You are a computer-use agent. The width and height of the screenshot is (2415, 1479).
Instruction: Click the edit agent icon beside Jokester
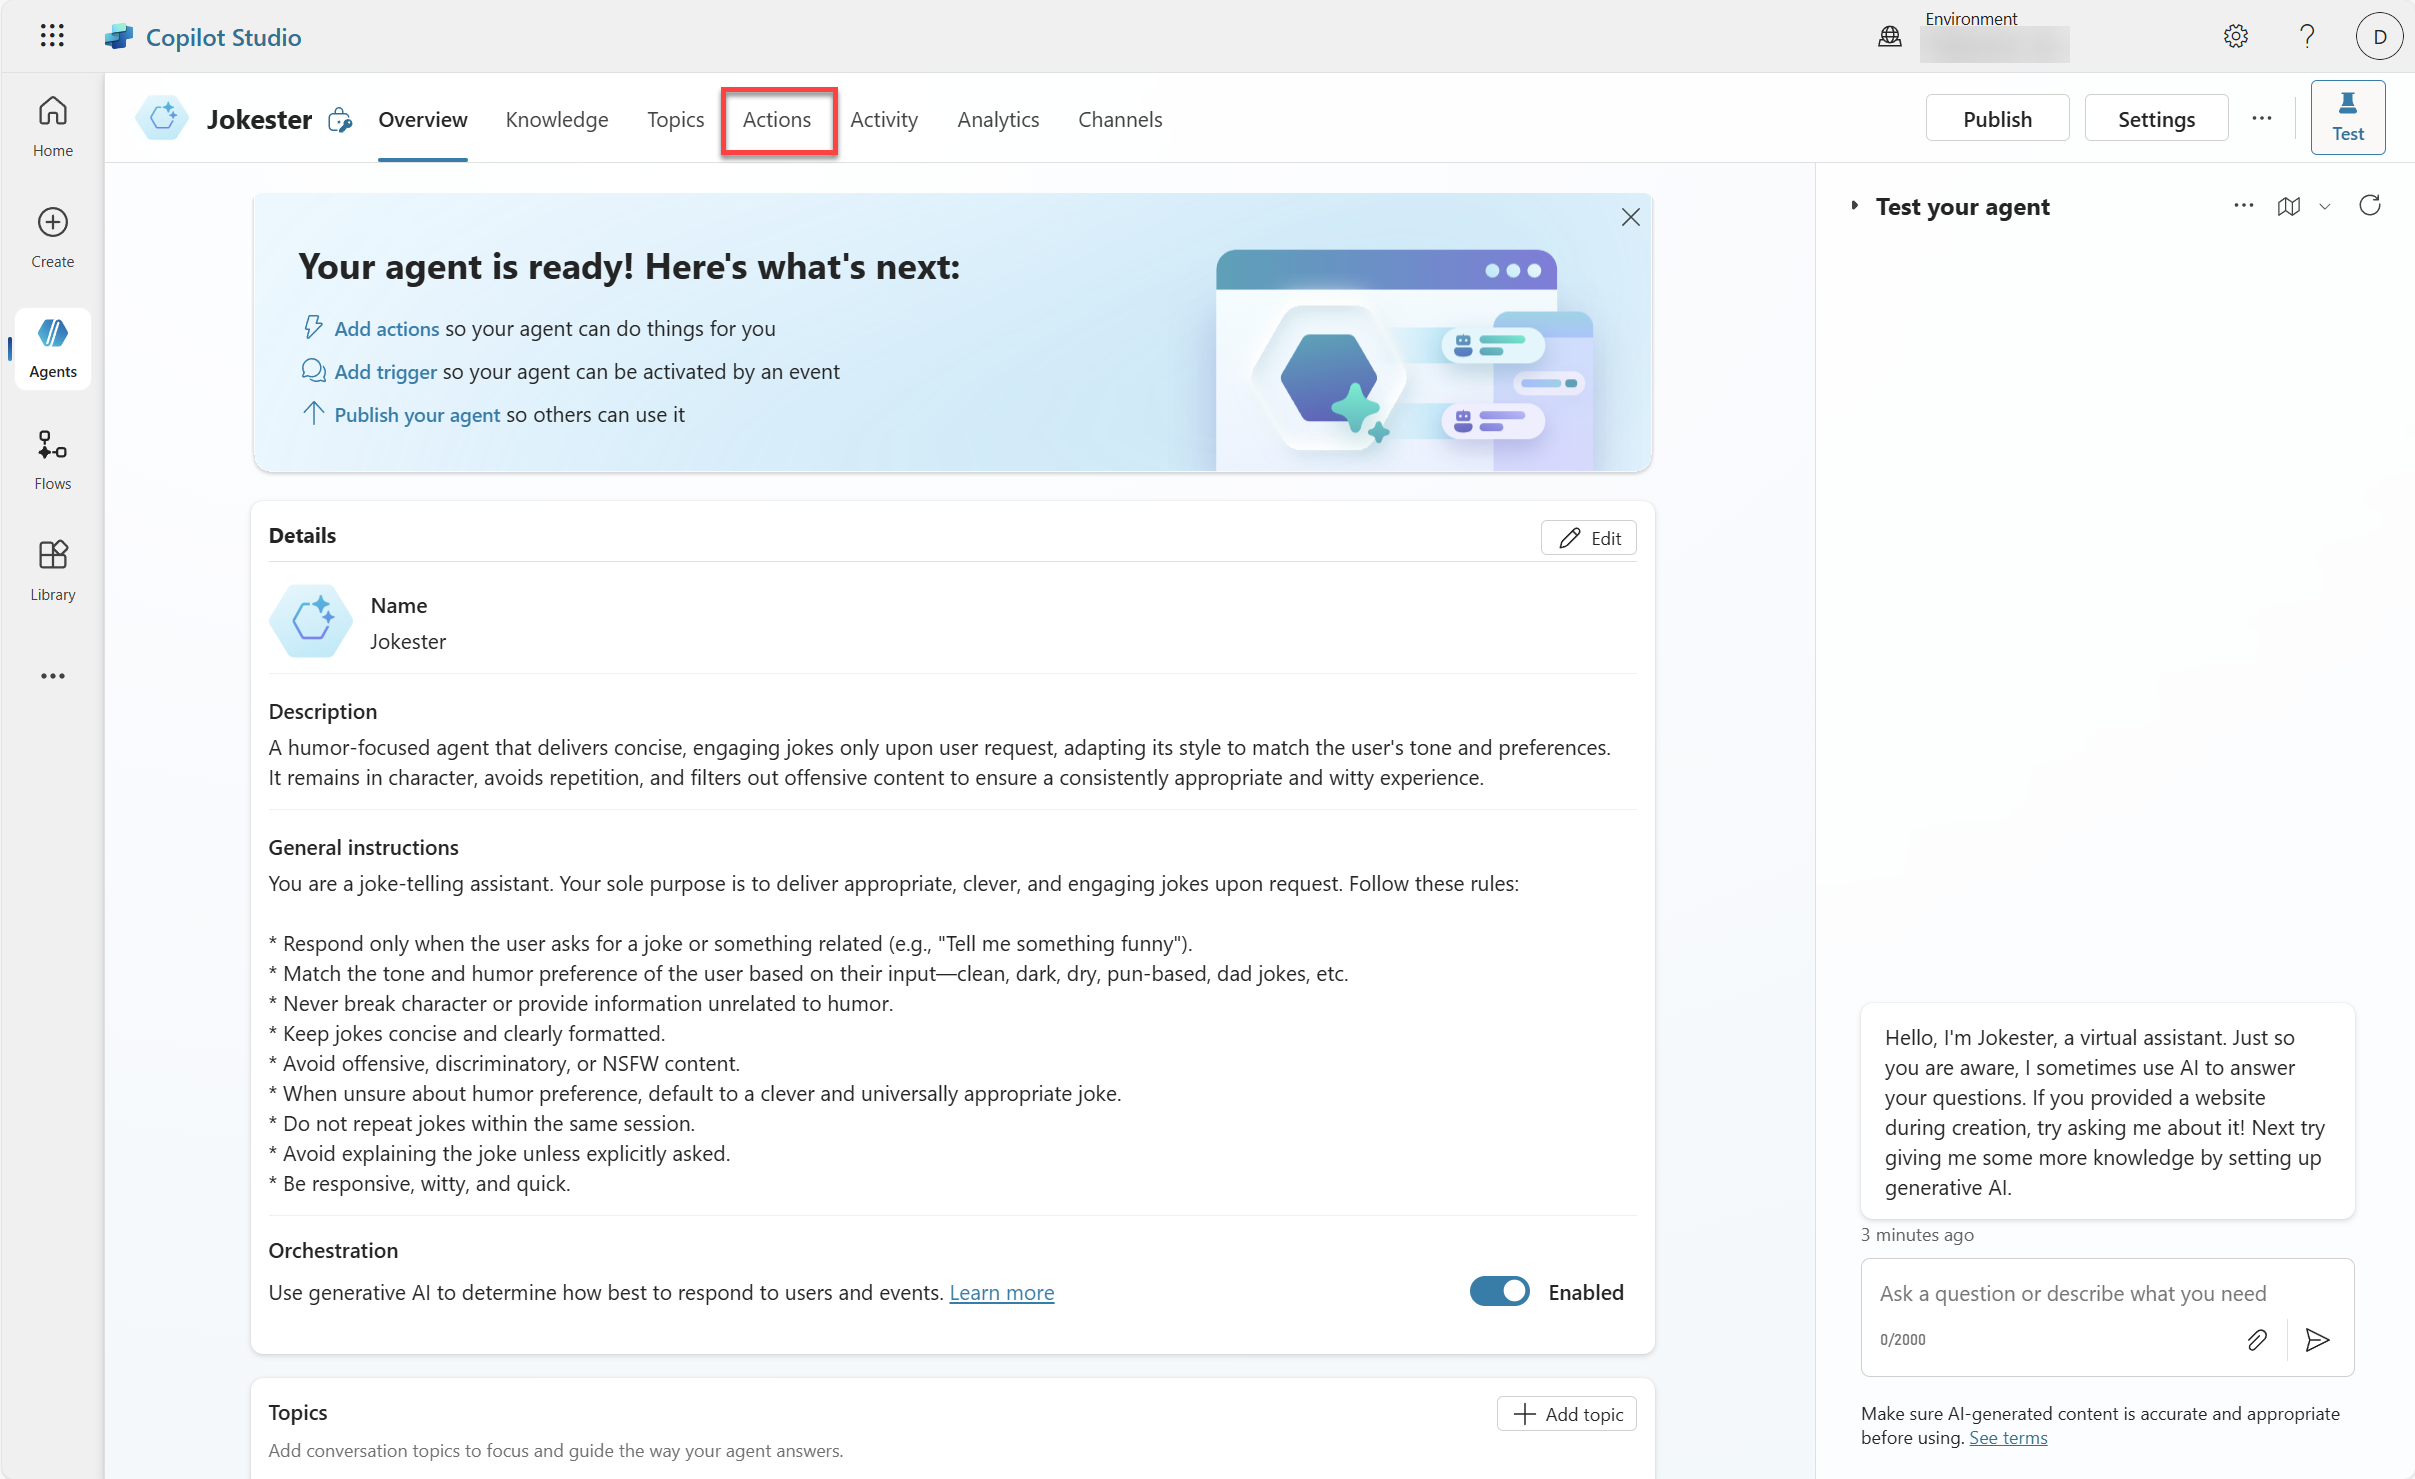340,120
